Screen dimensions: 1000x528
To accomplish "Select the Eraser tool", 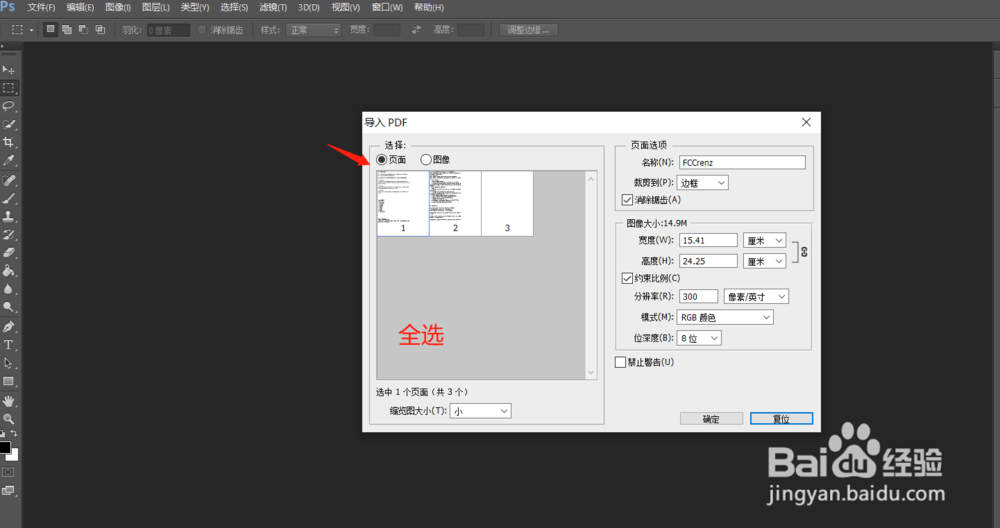I will coord(8,253).
